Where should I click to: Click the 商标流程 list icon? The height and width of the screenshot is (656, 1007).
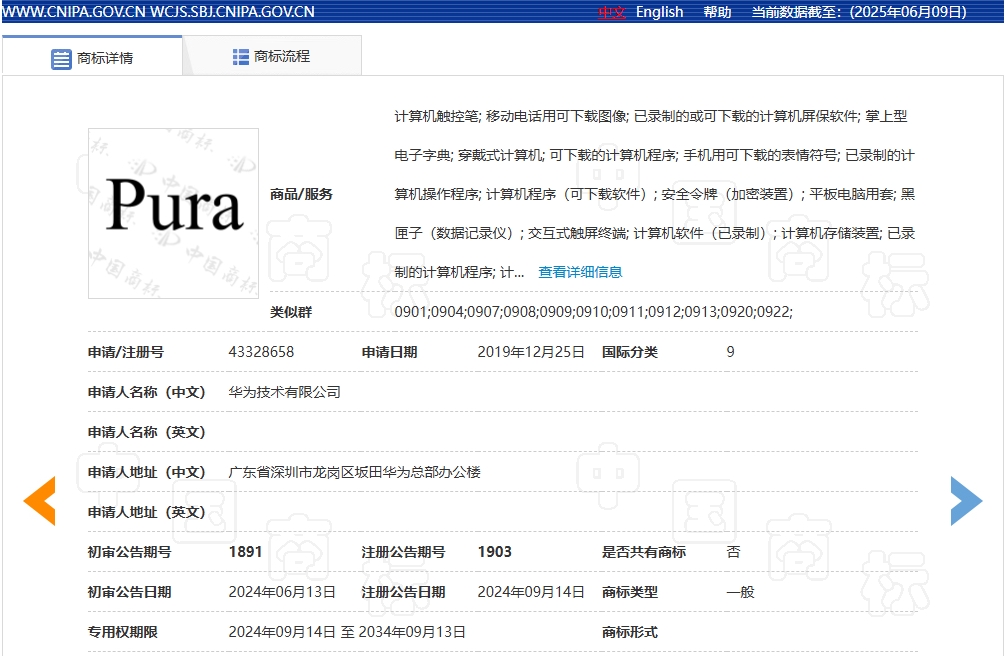(x=241, y=57)
